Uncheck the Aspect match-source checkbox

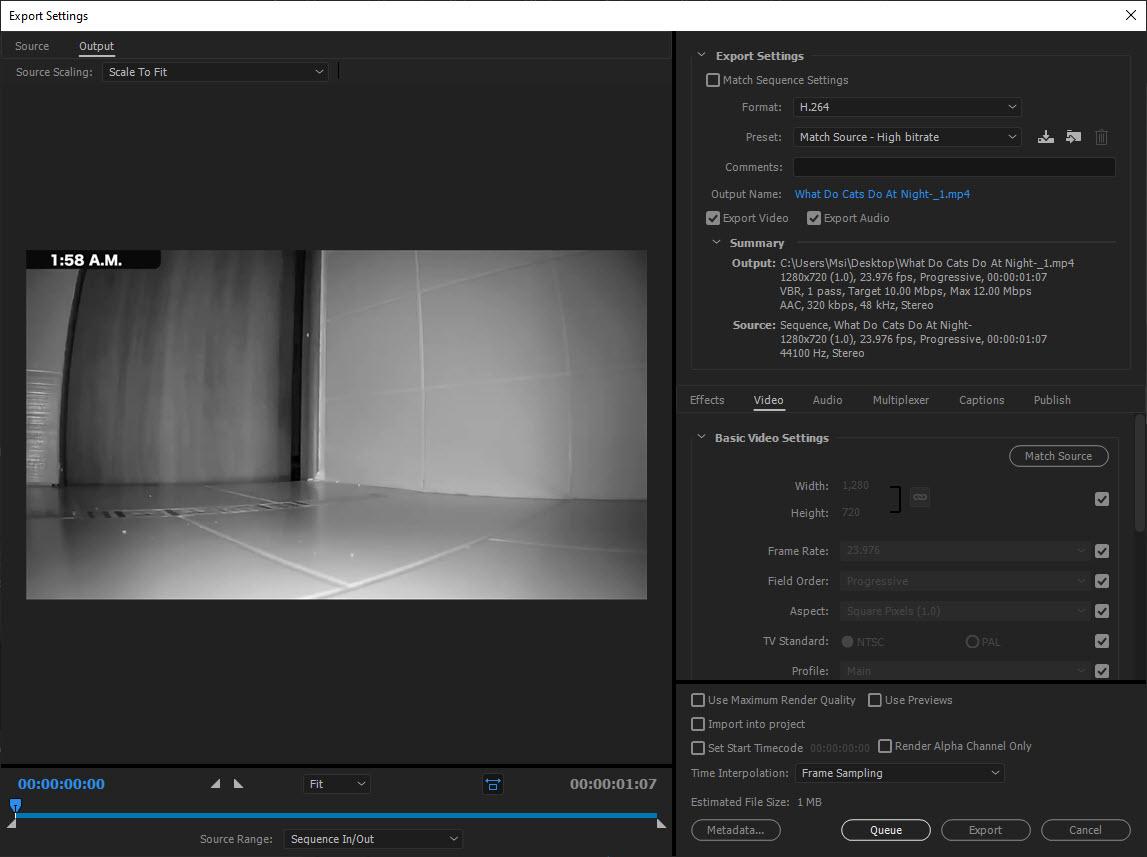[1102, 611]
